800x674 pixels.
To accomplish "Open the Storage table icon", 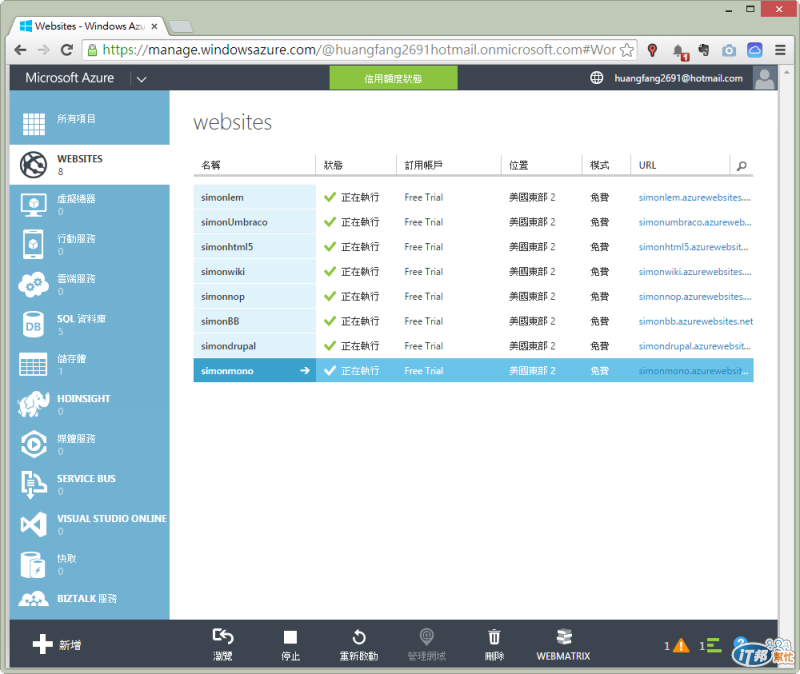I will click(34, 364).
